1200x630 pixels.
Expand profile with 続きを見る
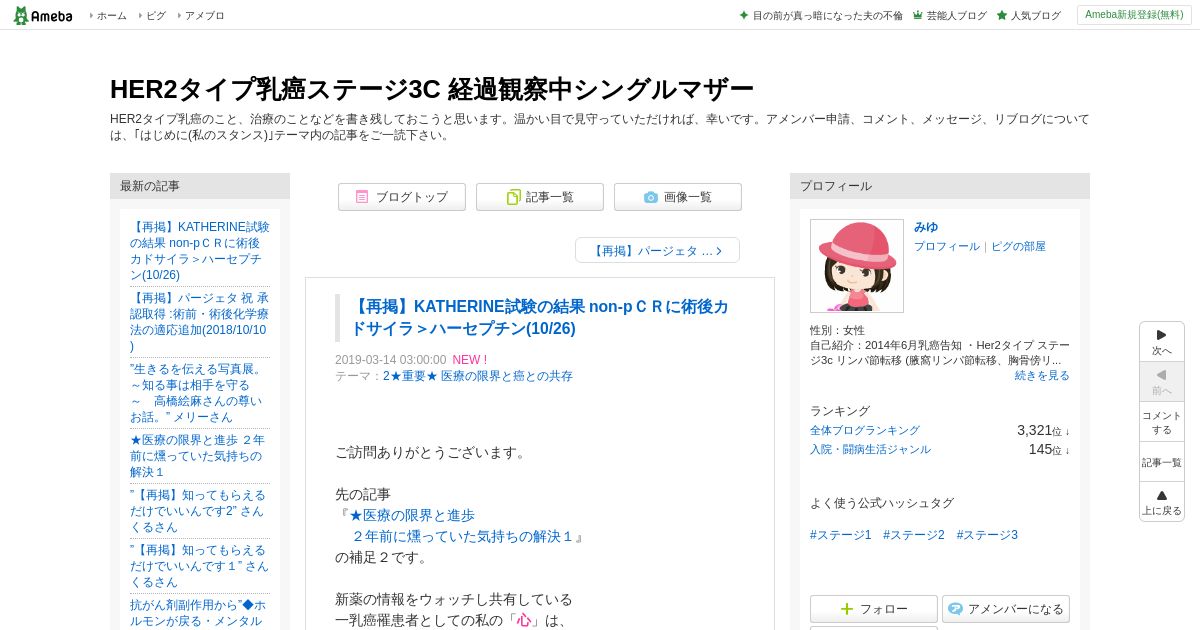1042,375
